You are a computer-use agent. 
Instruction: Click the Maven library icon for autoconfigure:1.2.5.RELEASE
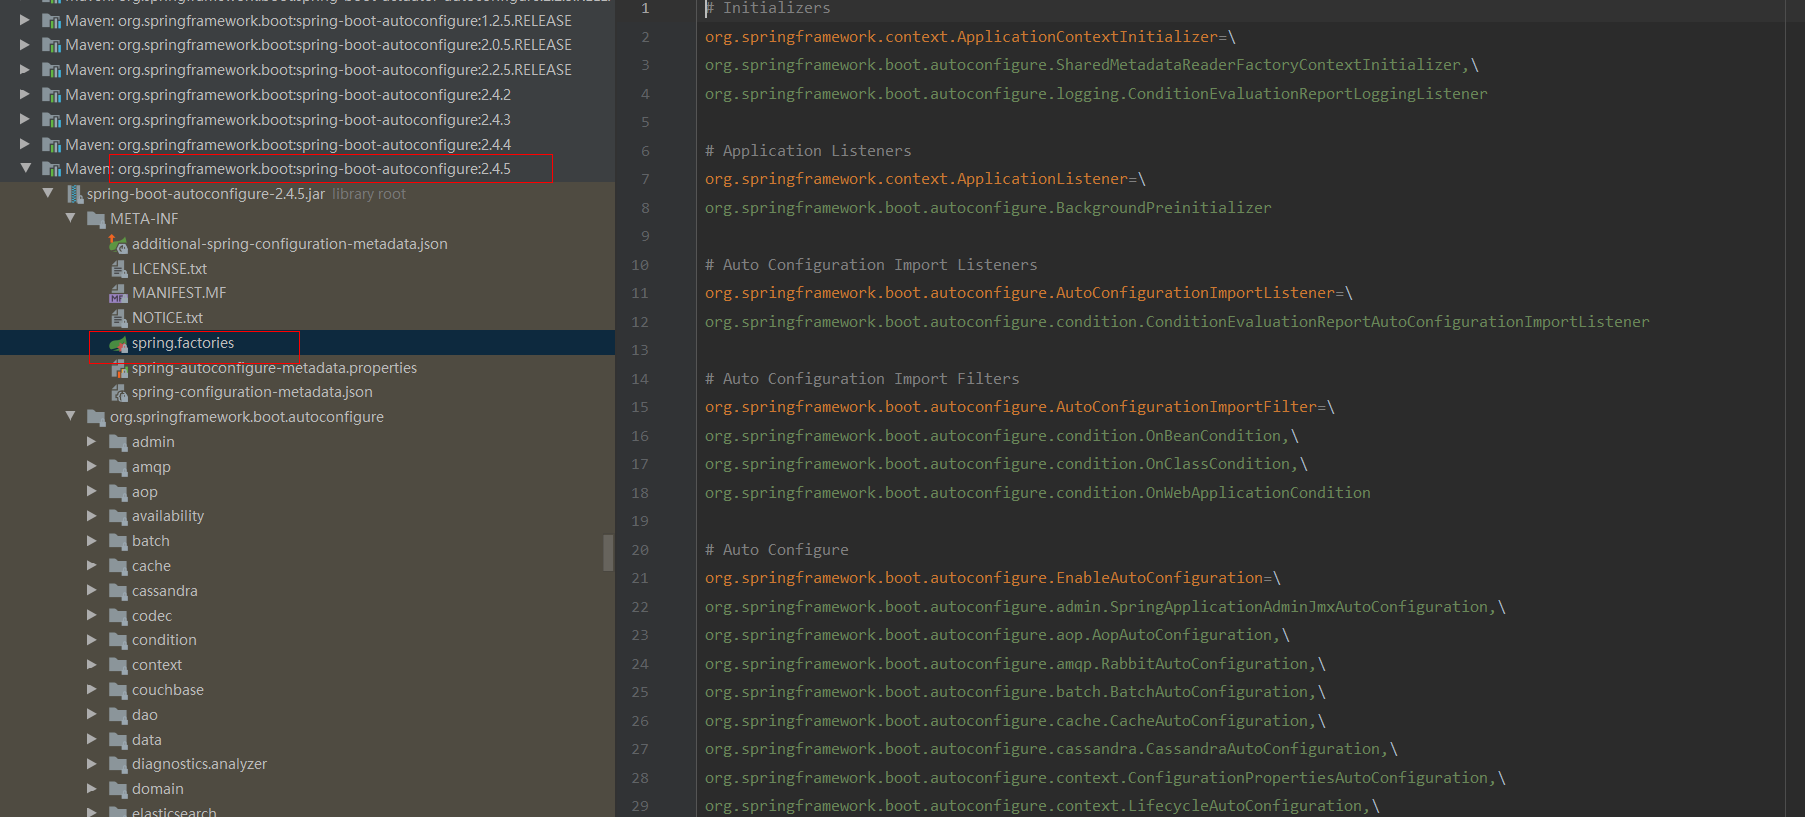[x=51, y=20]
